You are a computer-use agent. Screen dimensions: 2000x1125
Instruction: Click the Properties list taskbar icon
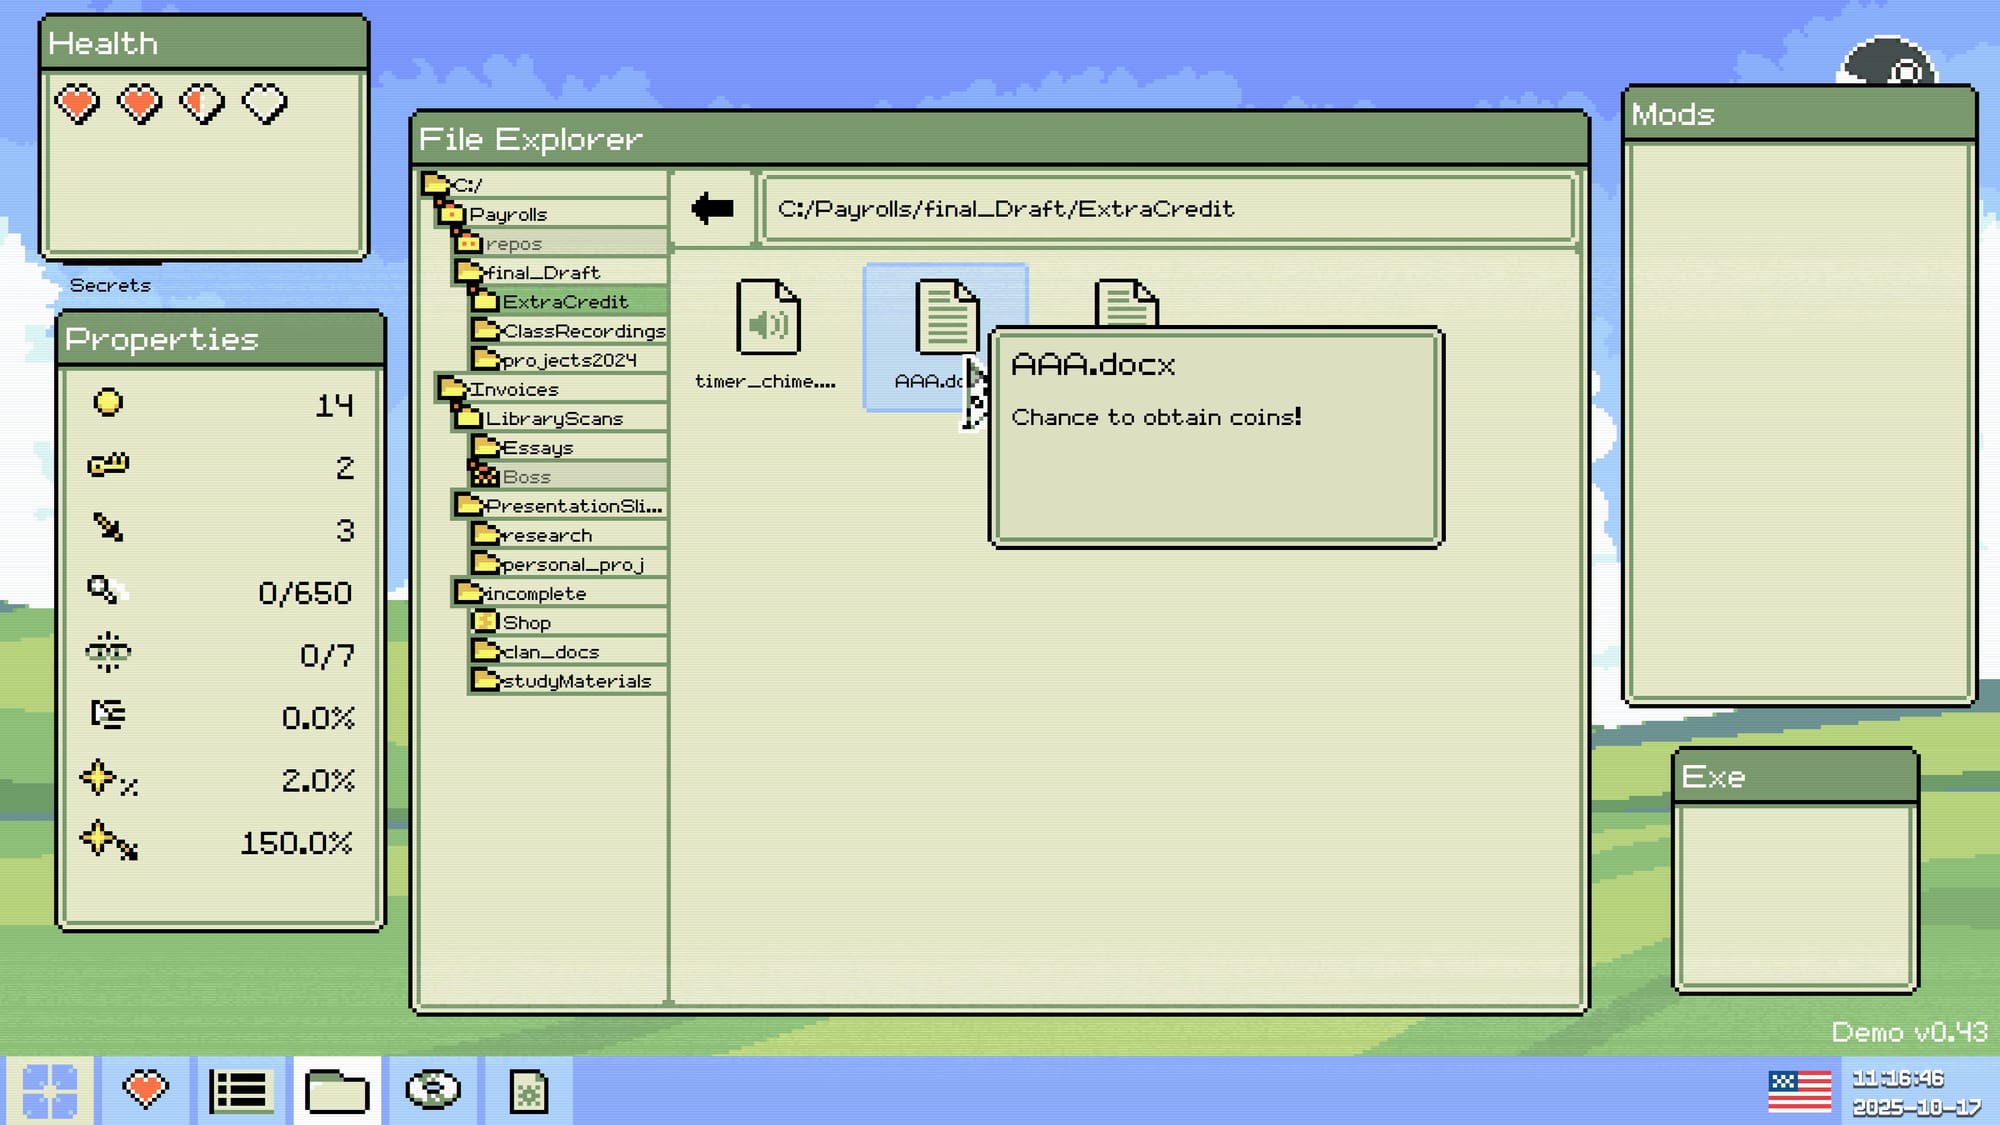pyautogui.click(x=241, y=1090)
